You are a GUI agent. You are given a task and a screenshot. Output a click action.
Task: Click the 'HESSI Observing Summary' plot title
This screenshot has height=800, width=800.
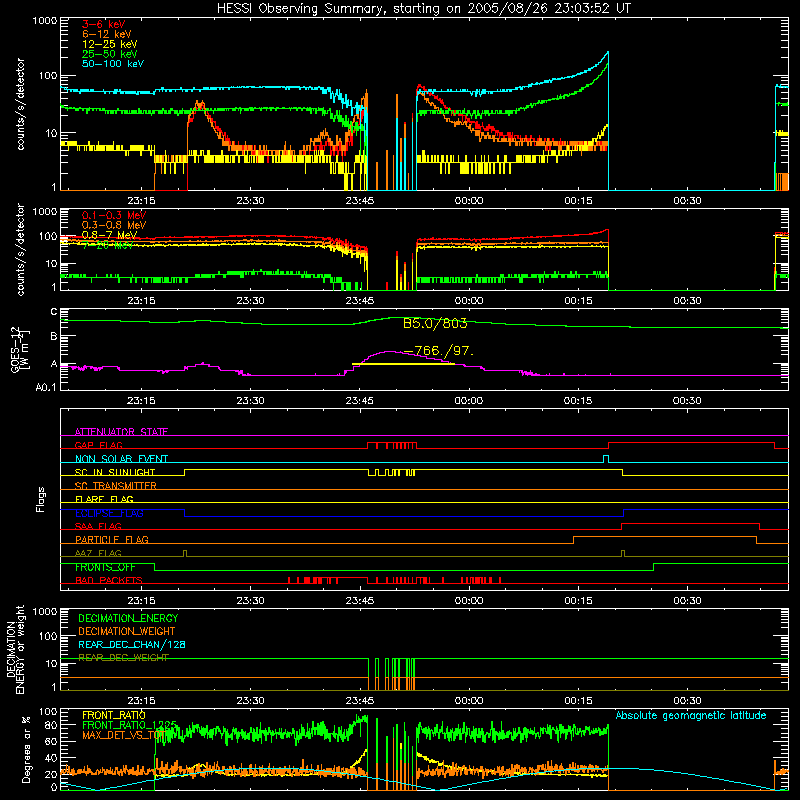(x=424, y=9)
